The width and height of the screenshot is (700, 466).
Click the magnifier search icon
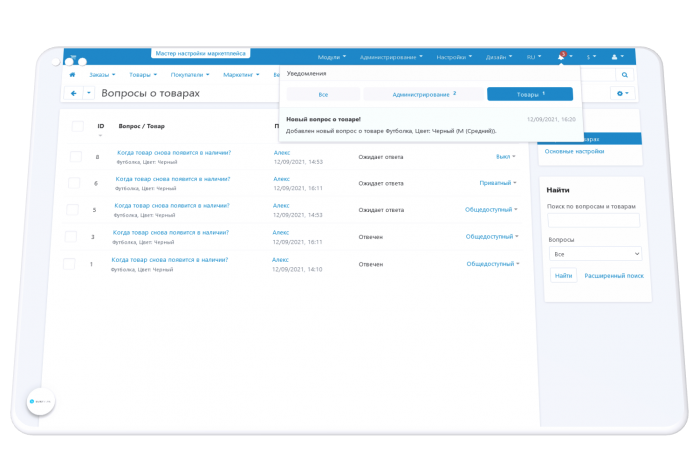click(x=625, y=75)
